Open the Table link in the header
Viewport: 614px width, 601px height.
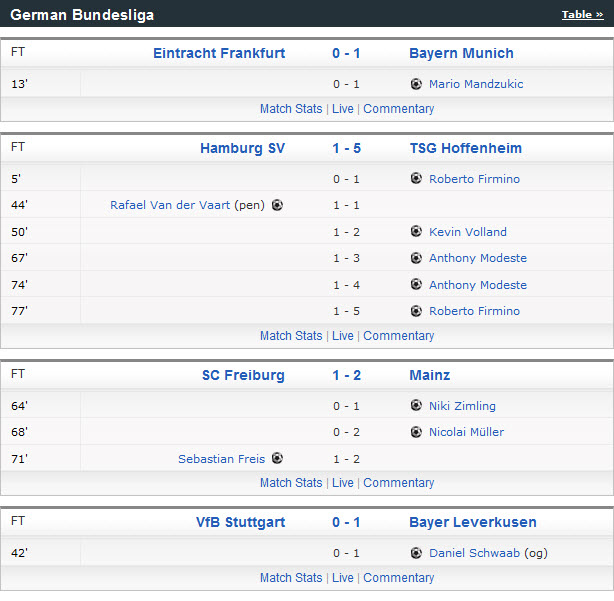[582, 14]
